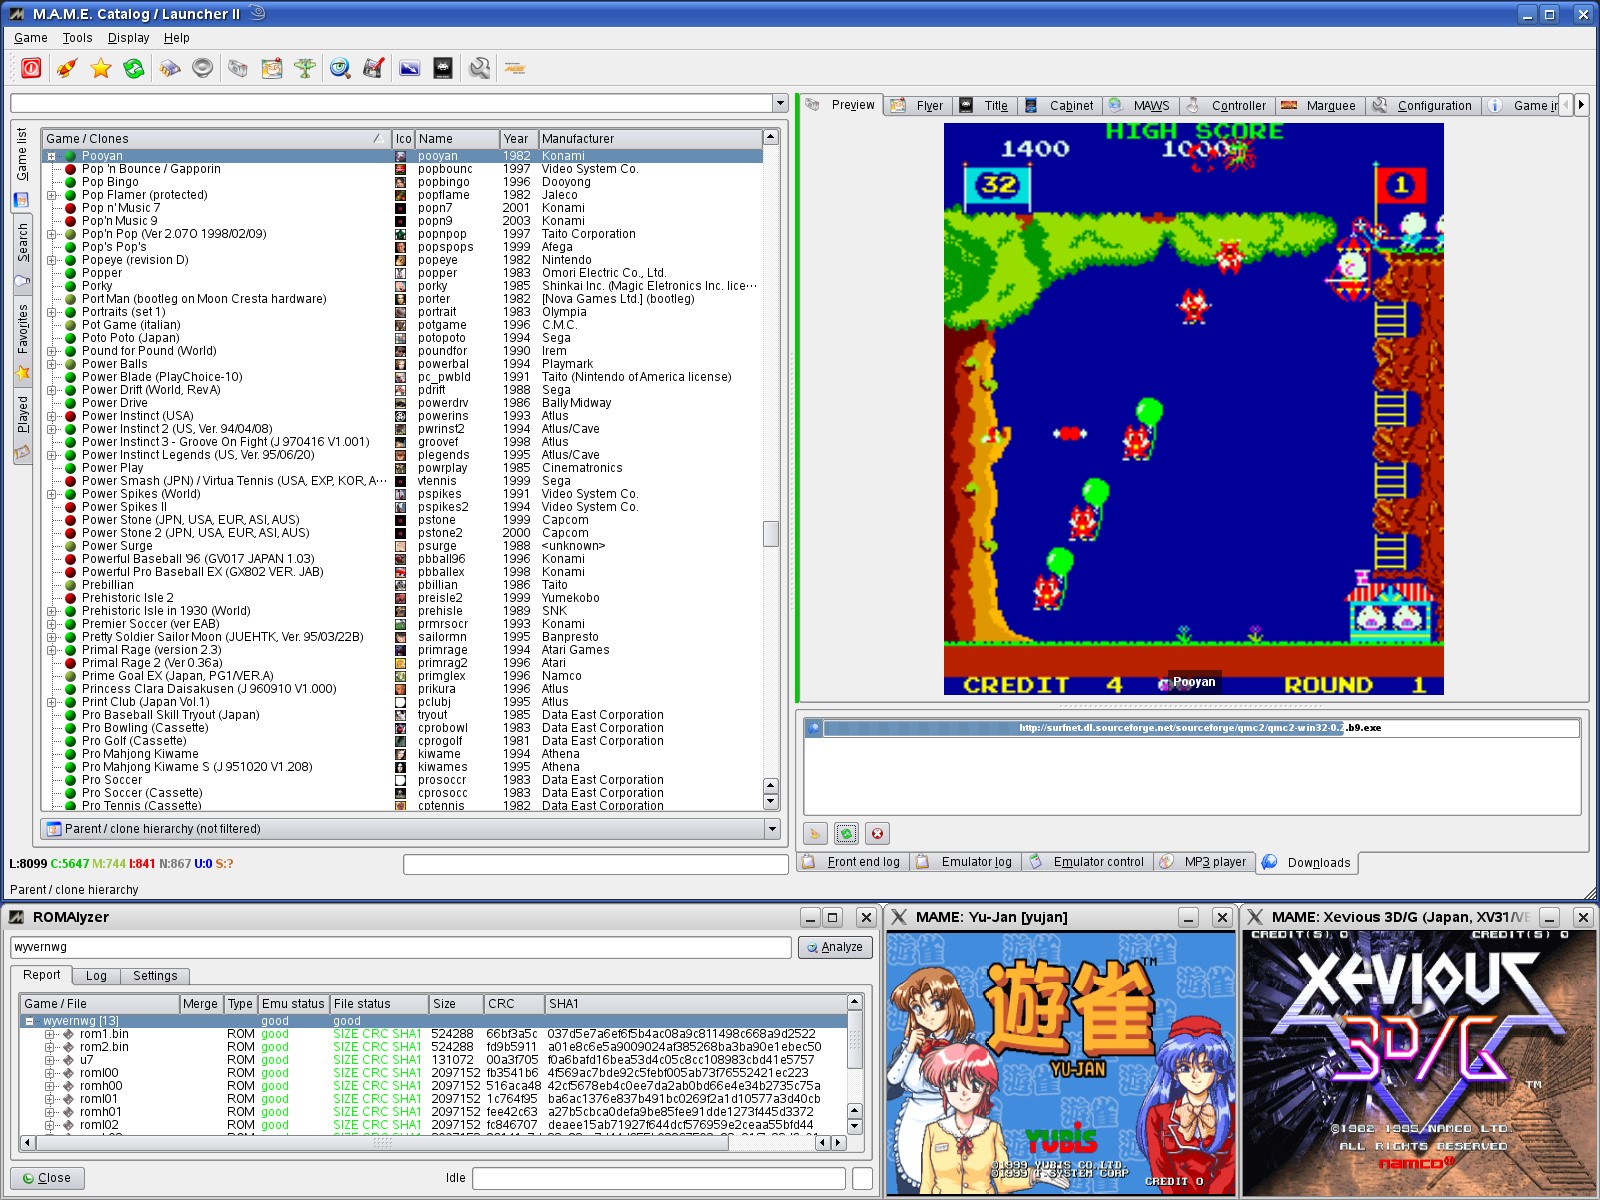
Task: Expand the u7 node in ROMAlyzer
Action: 50,1060
